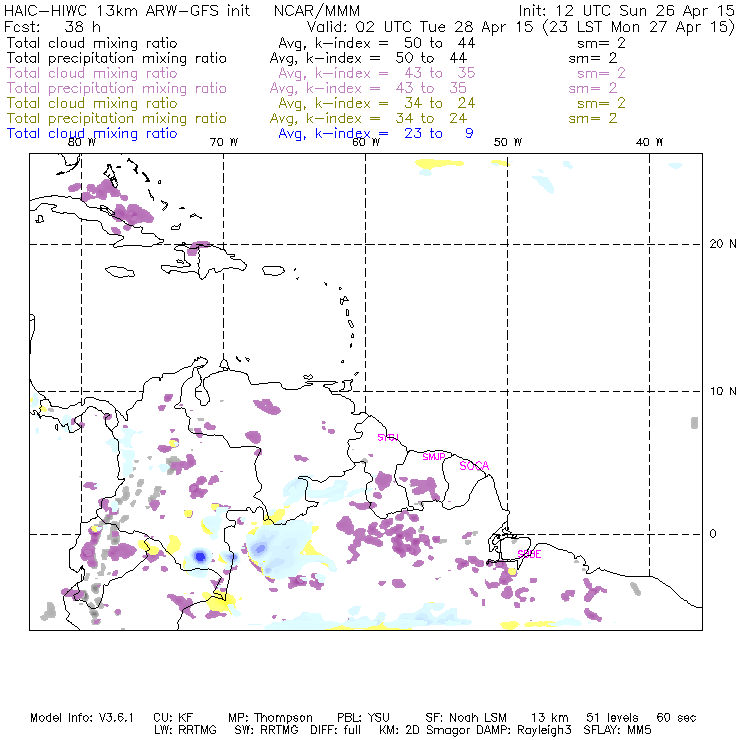Click blue 'Total cloud mixing ratio' legend line
This screenshot has width=740, height=740.
click(x=92, y=134)
